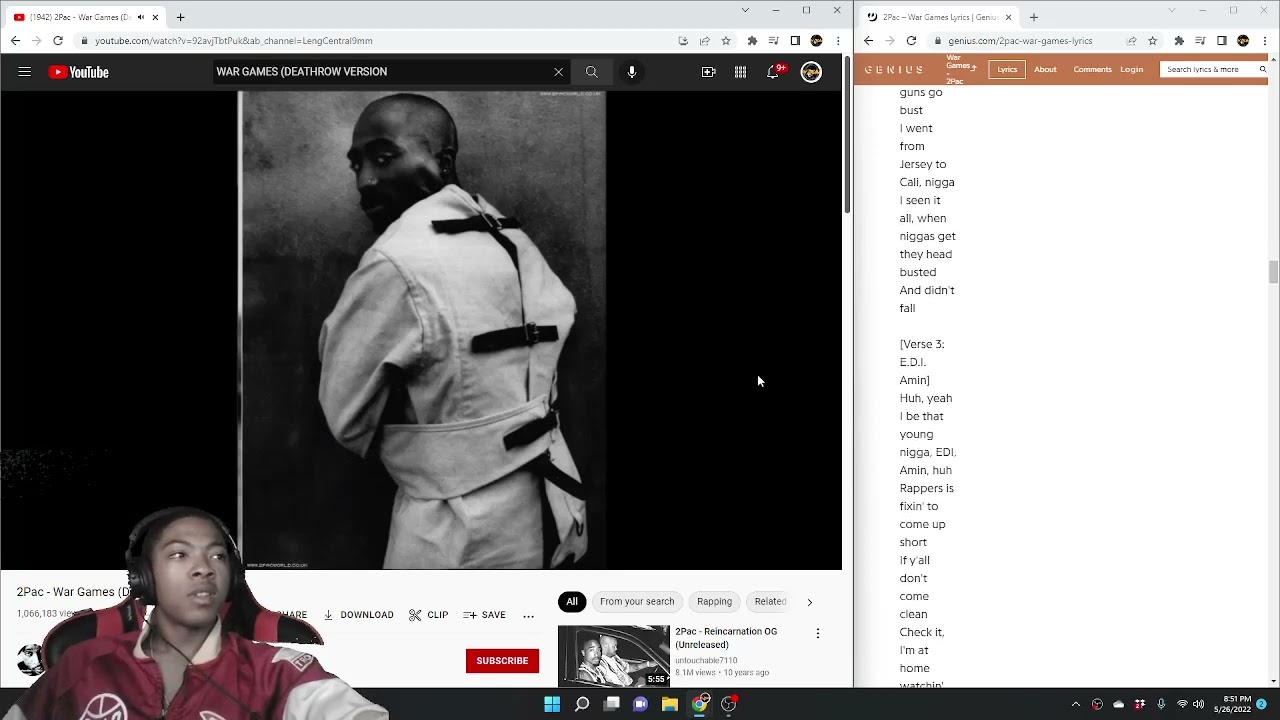1280x720 pixels.
Task: Reload the Genius lyrics page
Action: (911, 41)
